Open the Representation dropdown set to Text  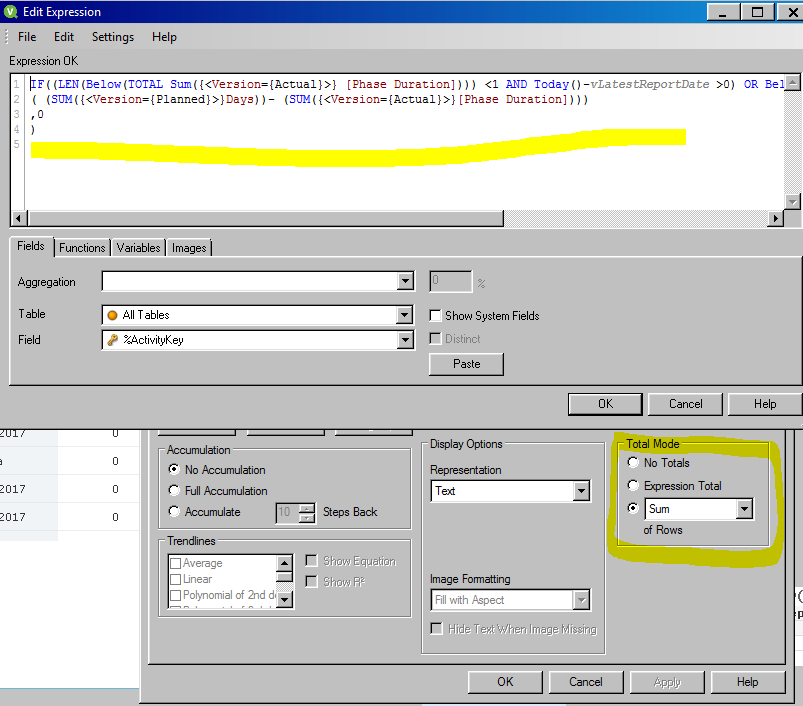click(x=581, y=491)
